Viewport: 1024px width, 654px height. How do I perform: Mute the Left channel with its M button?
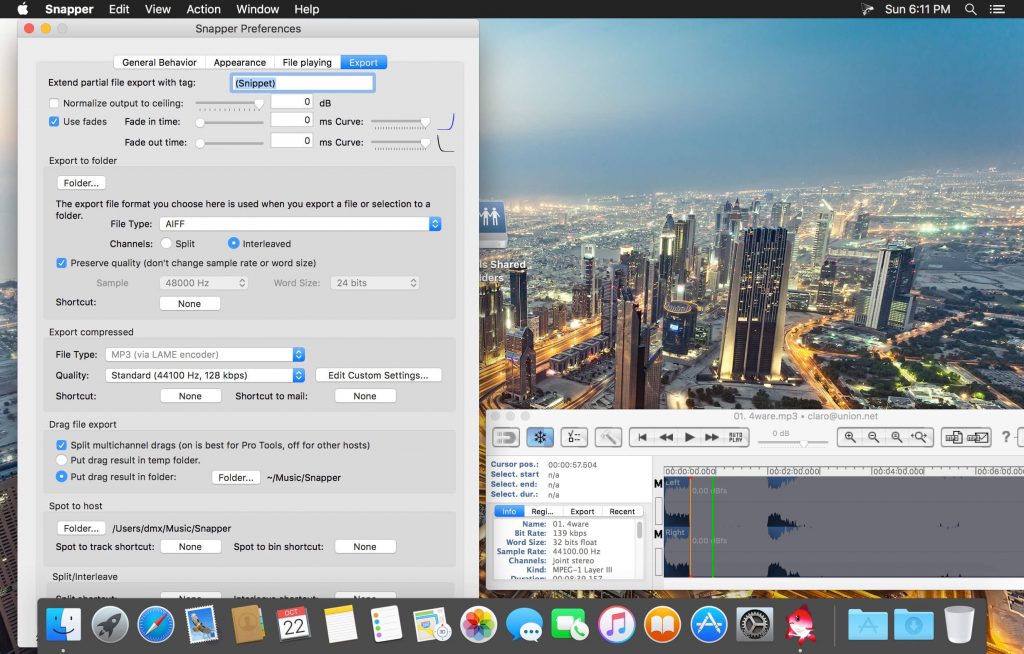tap(658, 483)
